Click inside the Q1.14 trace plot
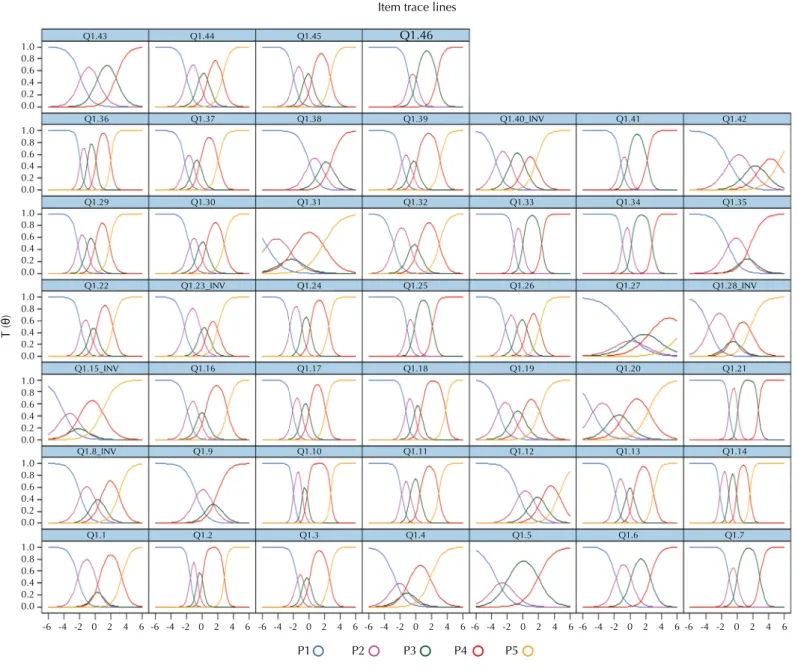The image size is (798, 671). pyautogui.click(x=737, y=492)
